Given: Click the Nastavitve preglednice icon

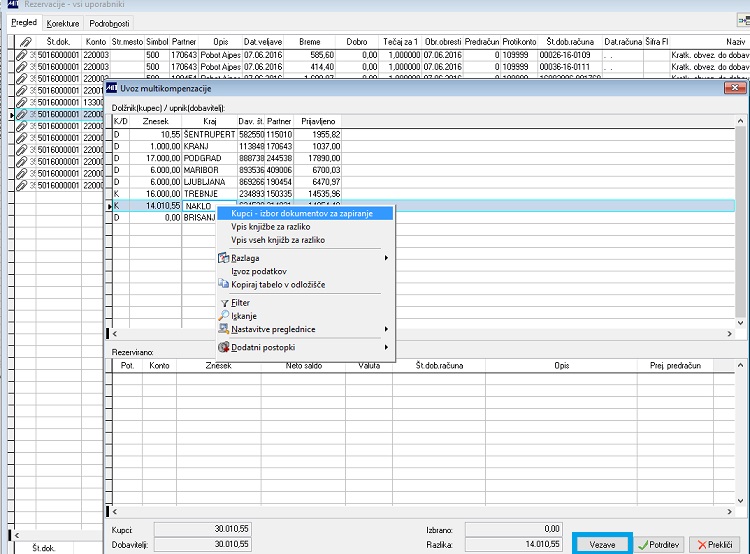Looking at the screenshot, I should pos(223,329).
